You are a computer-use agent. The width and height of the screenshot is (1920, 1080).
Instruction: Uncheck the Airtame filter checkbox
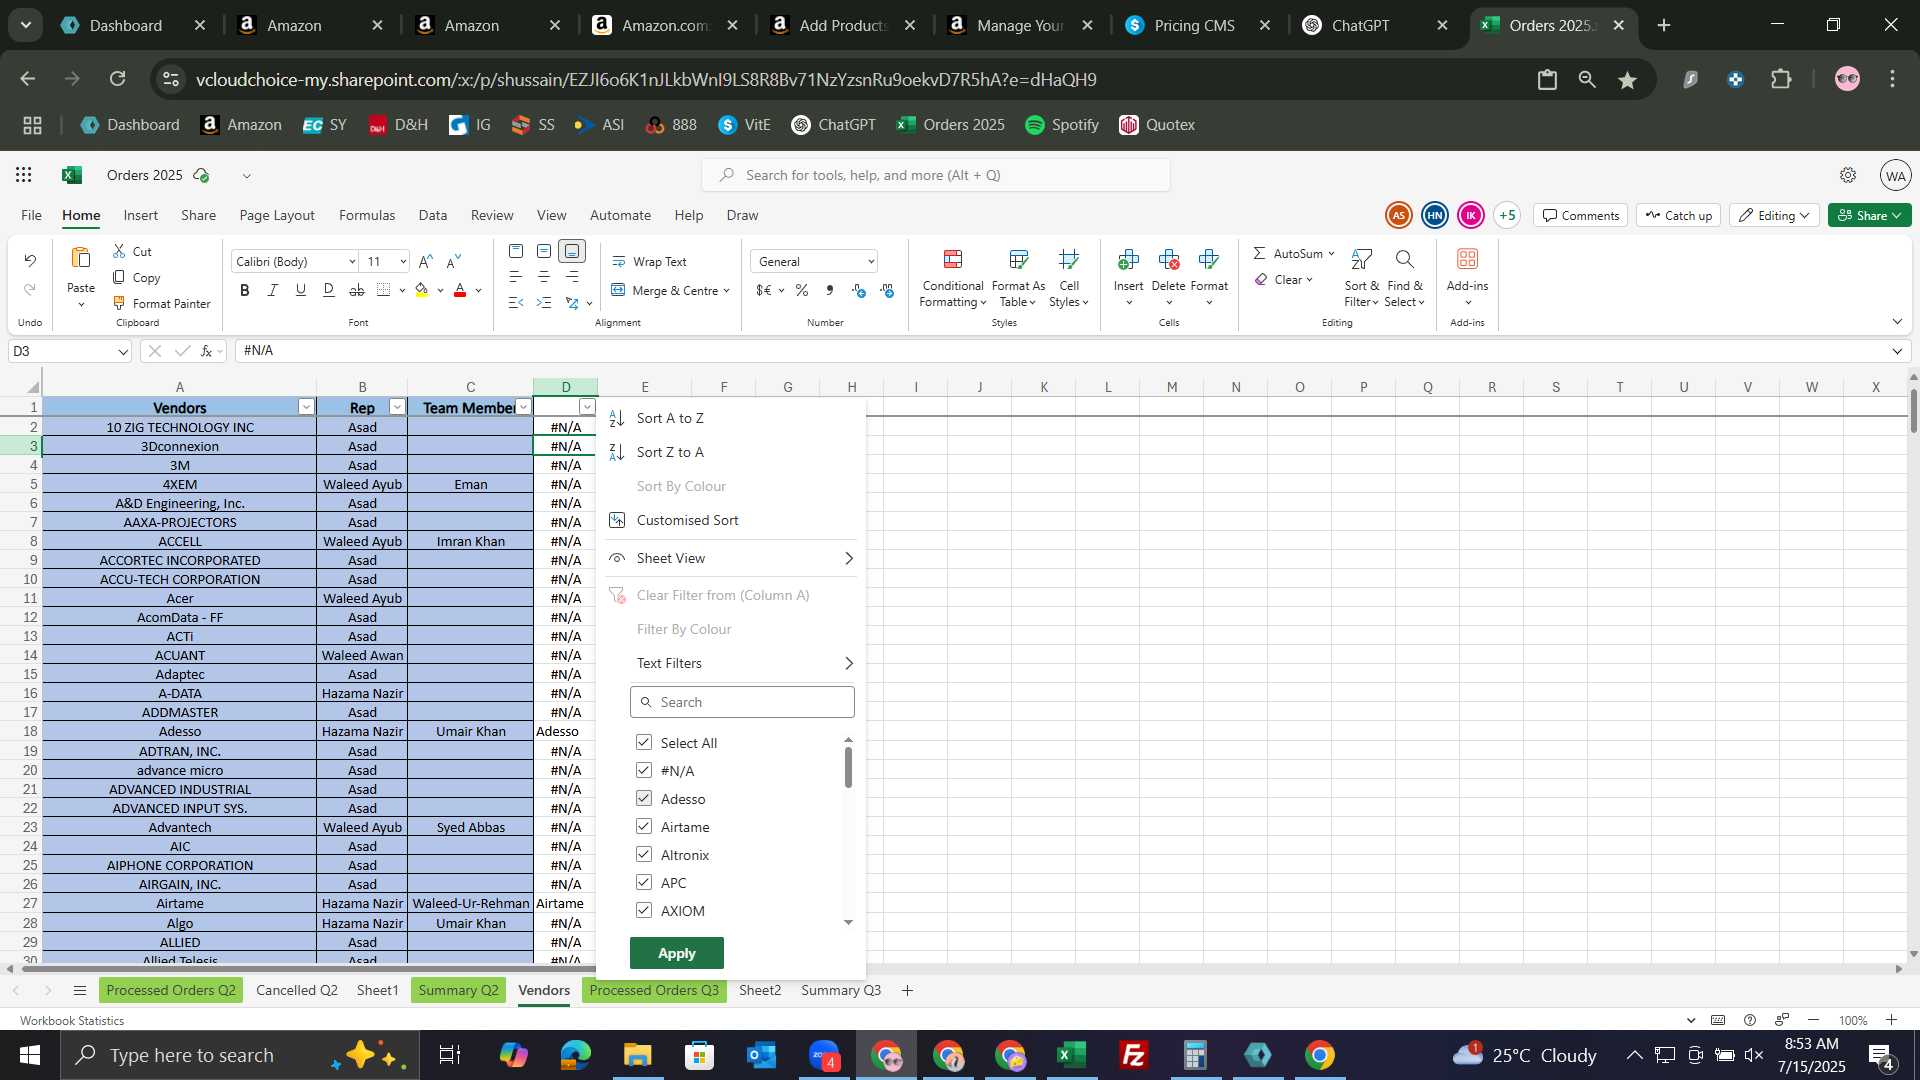point(644,826)
